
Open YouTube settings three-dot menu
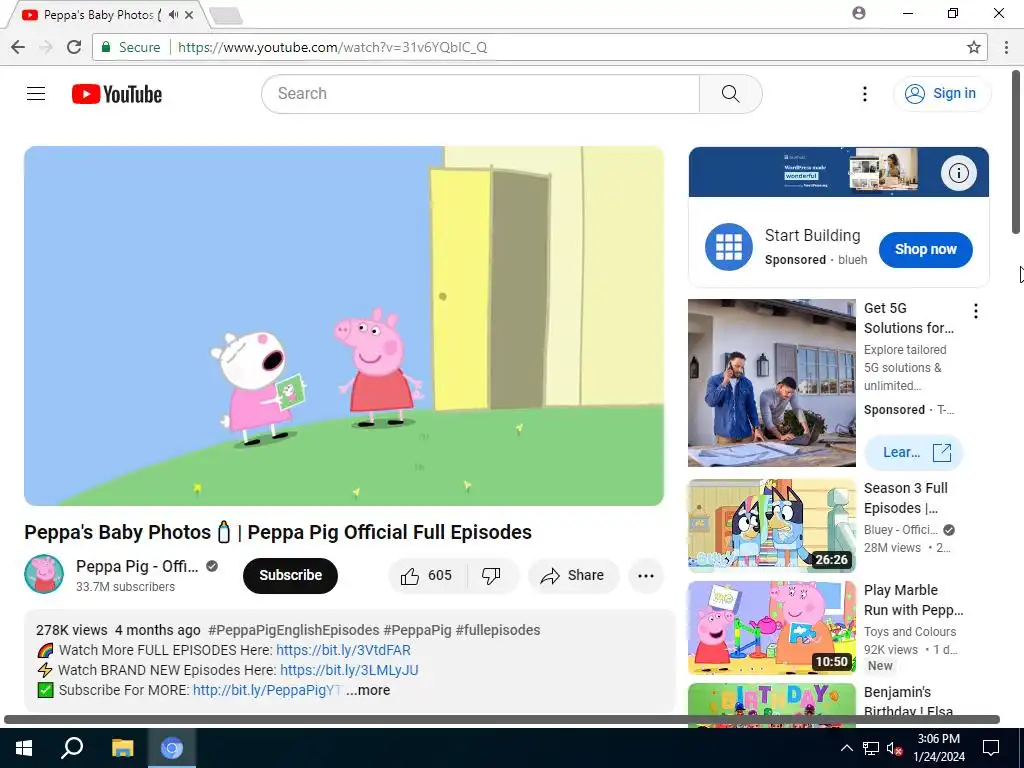coord(865,94)
